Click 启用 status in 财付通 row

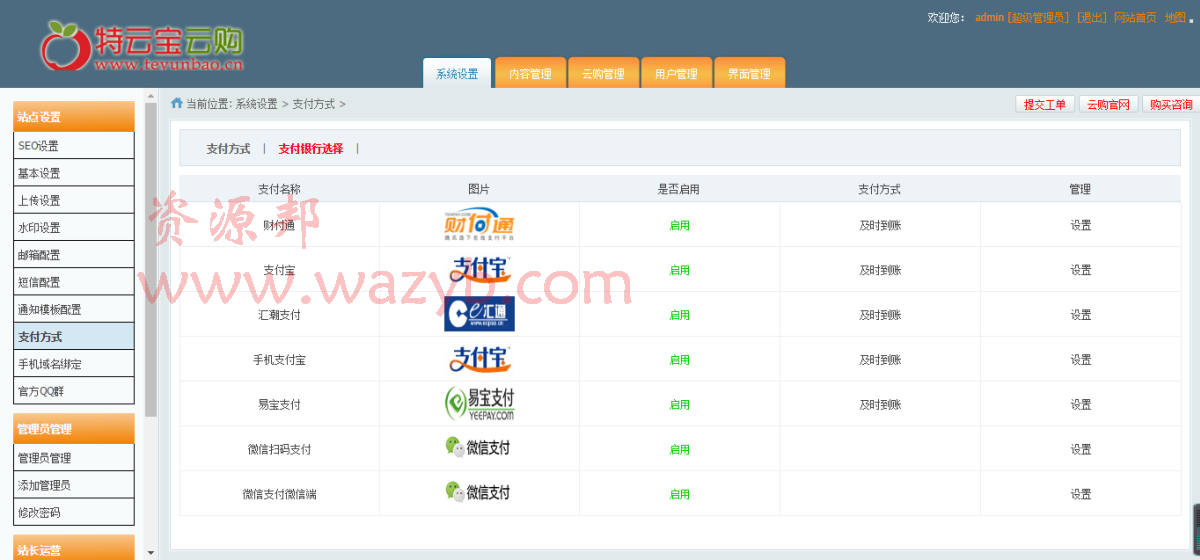679,225
